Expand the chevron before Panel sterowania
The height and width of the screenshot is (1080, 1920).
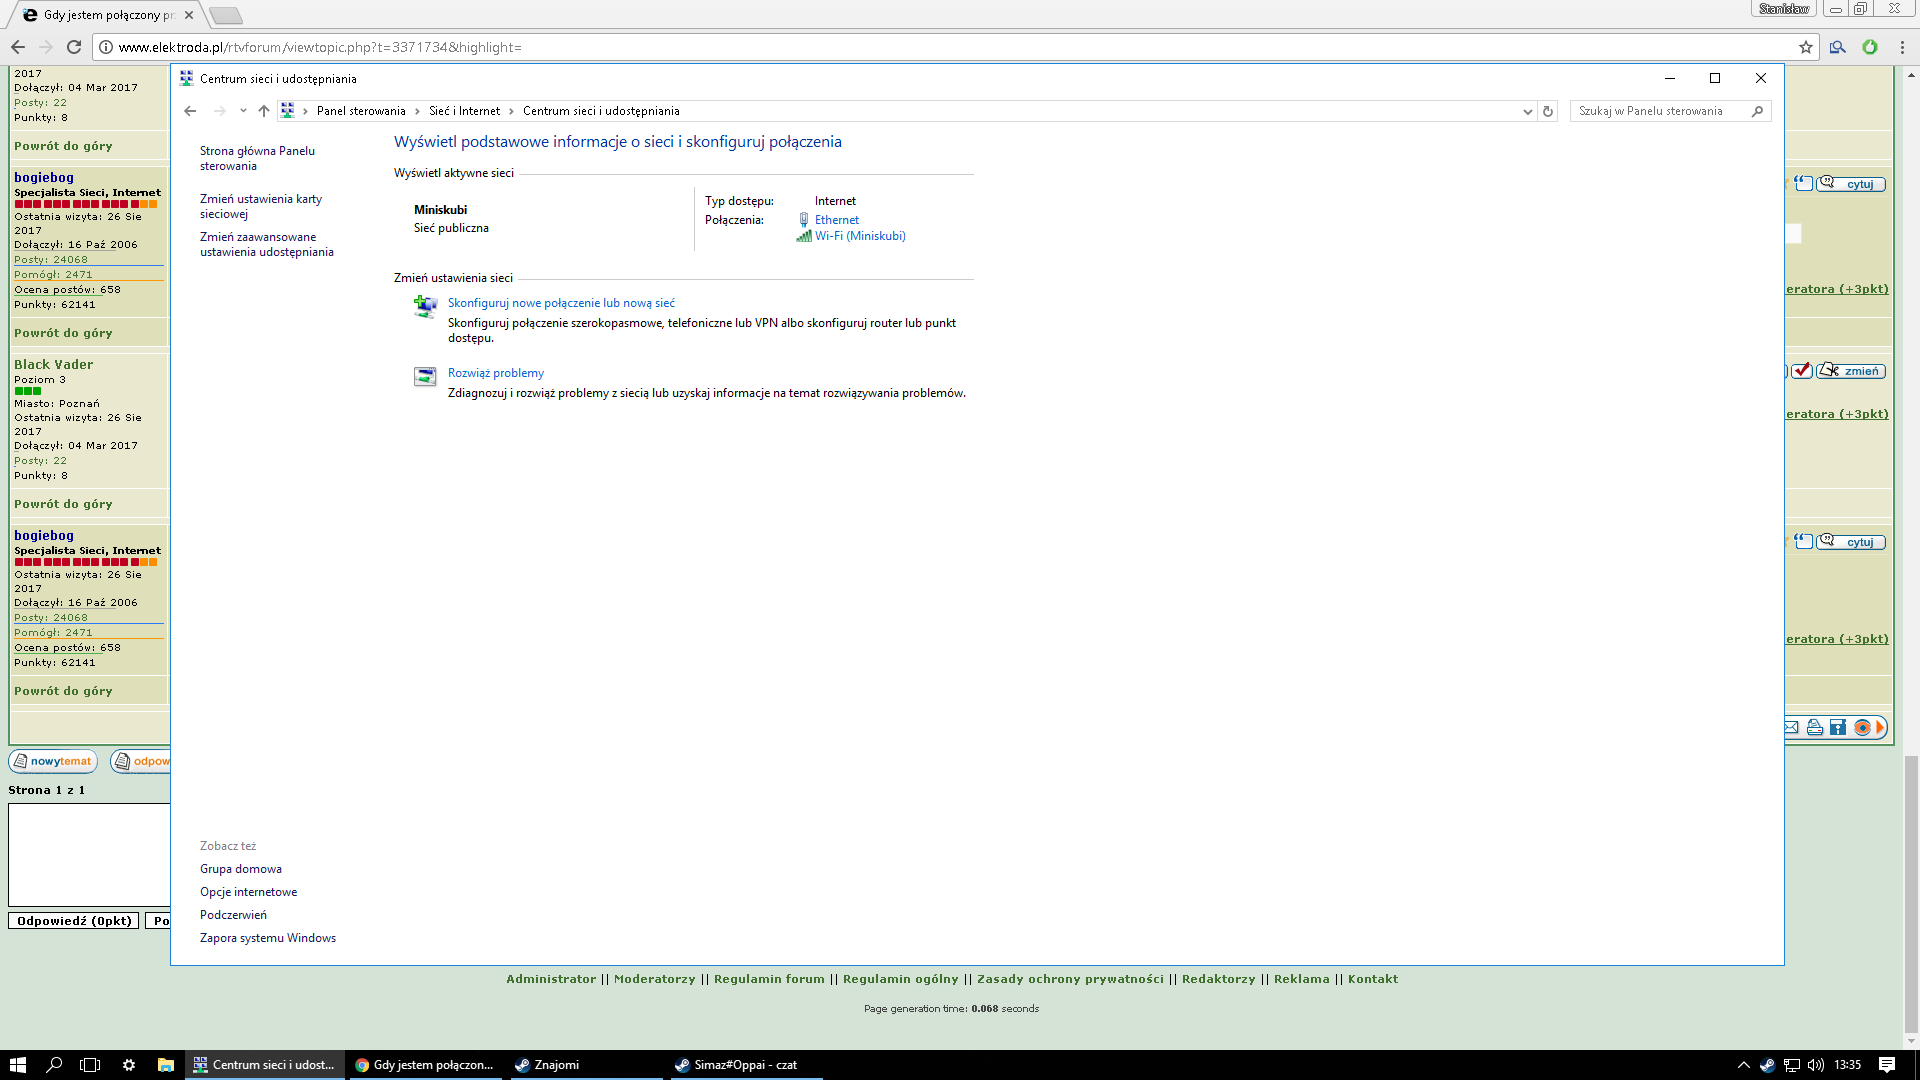pyautogui.click(x=305, y=111)
